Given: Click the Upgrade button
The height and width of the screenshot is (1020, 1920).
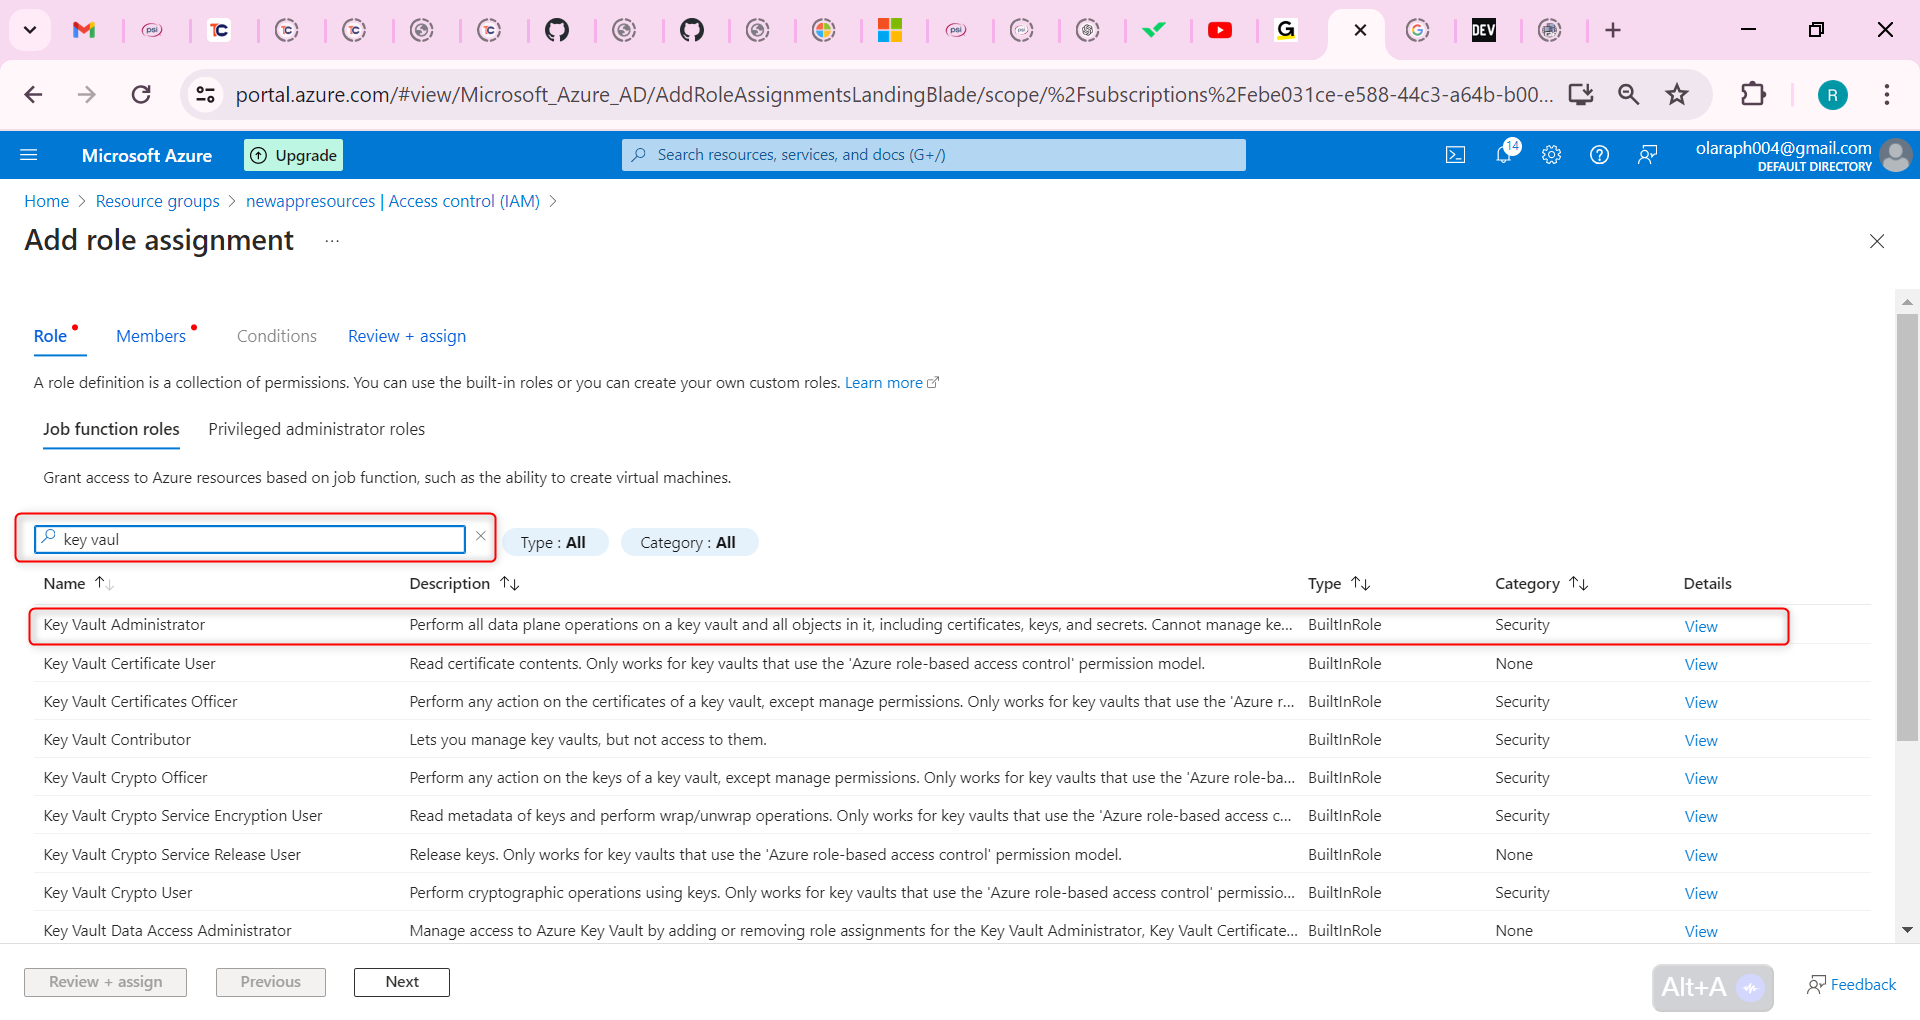Looking at the screenshot, I should (293, 155).
